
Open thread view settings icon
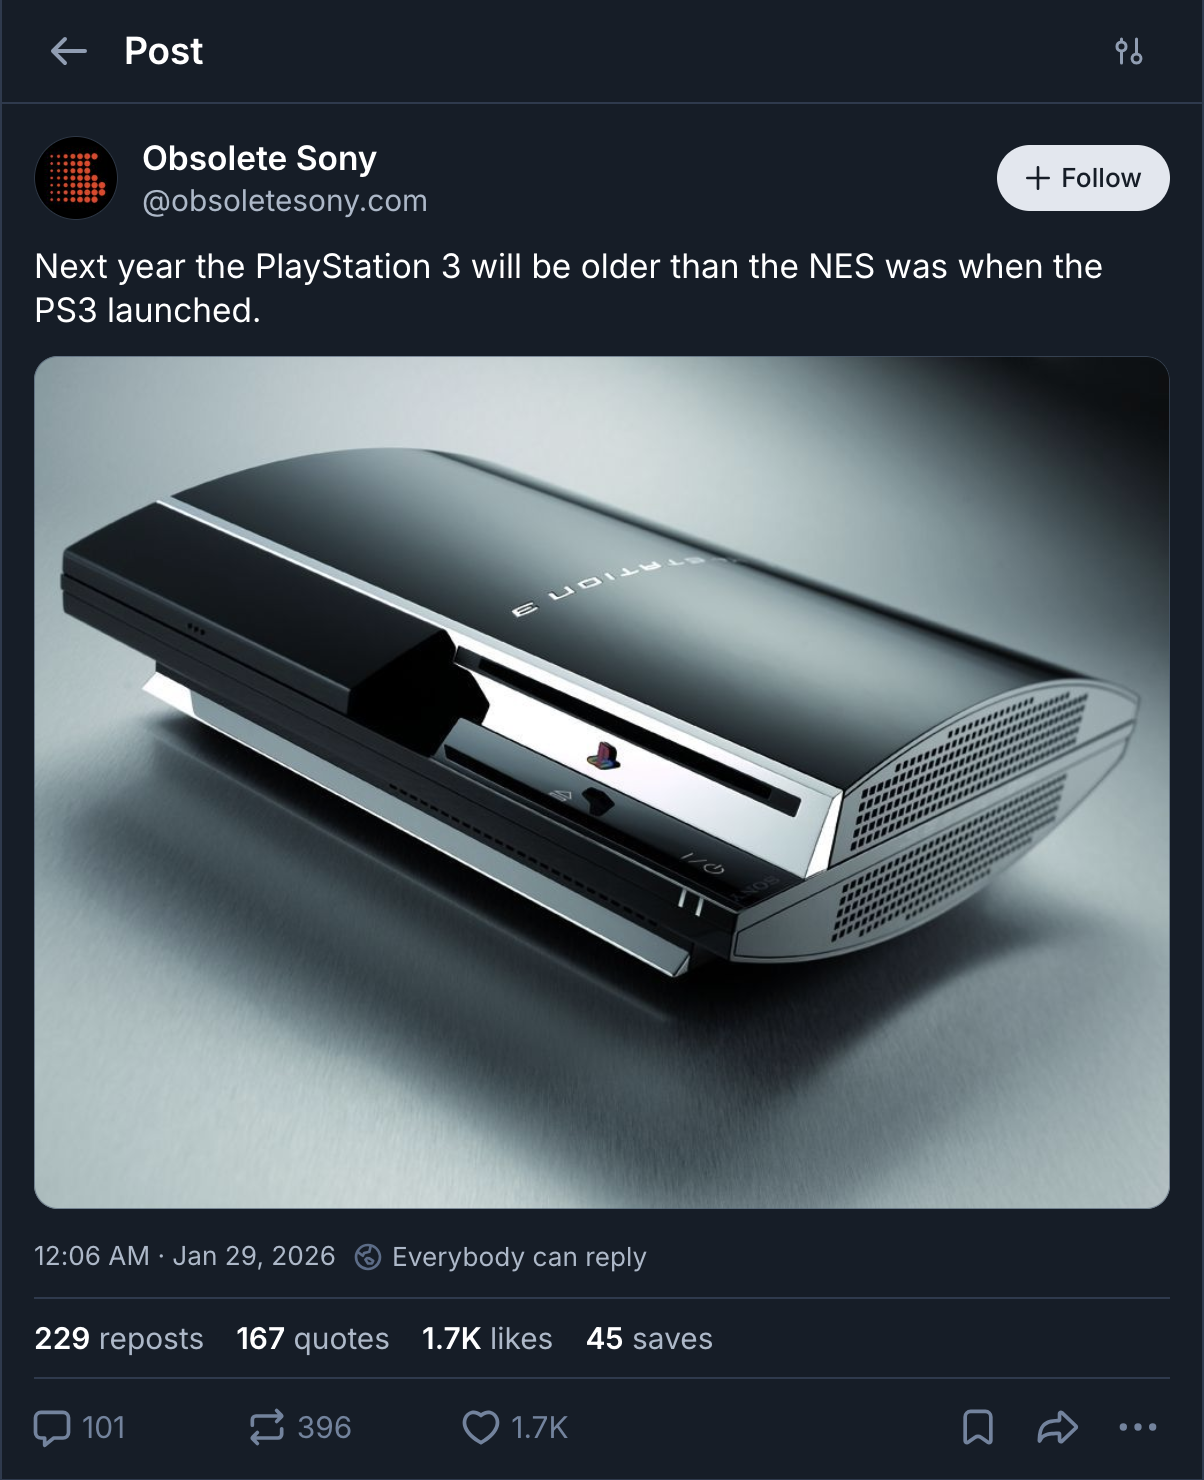pos(1129,51)
